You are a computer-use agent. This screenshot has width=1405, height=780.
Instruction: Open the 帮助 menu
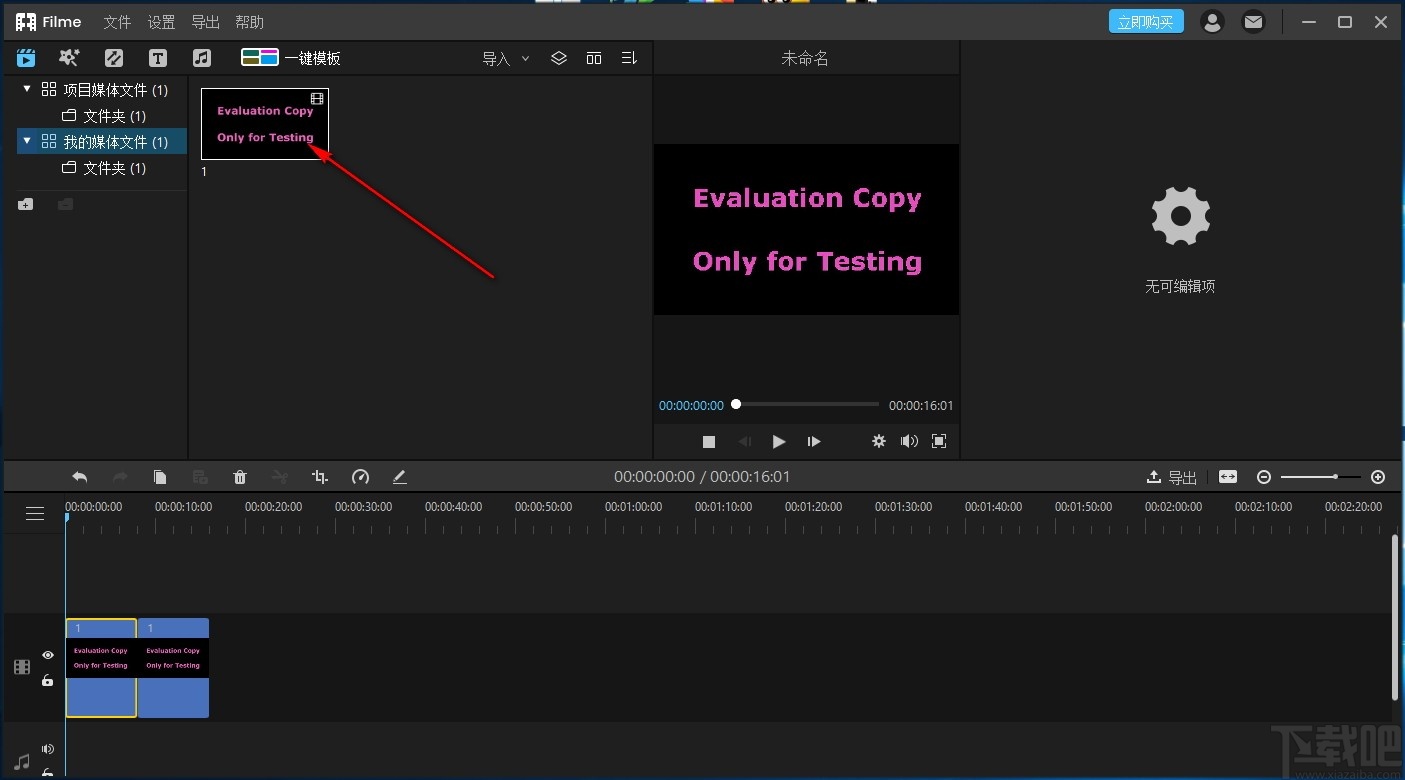(x=249, y=22)
